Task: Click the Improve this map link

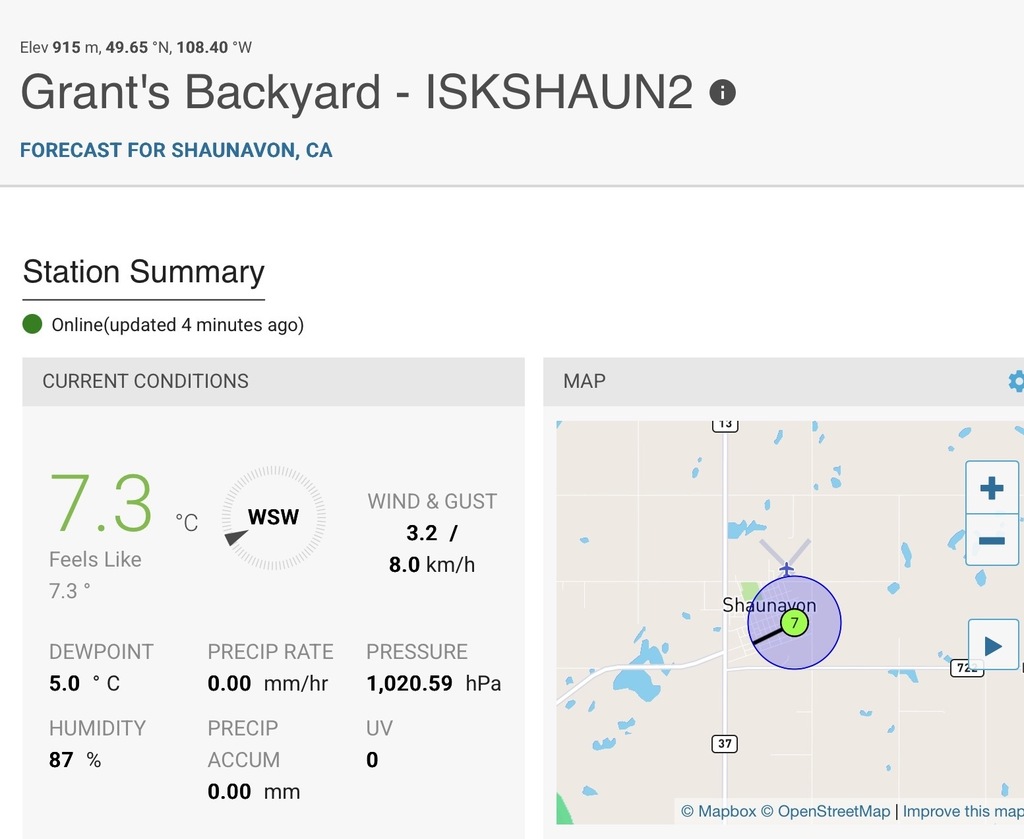Action: [x=963, y=811]
